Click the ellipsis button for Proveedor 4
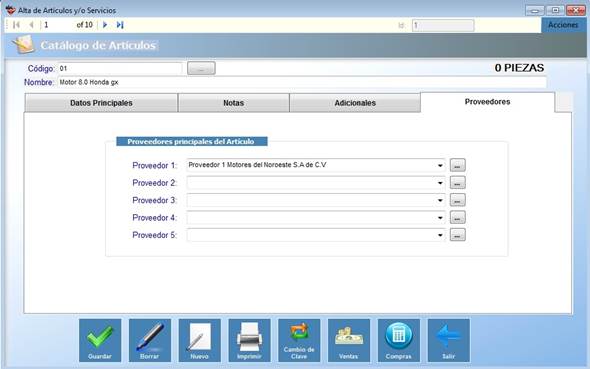The image size is (590, 369). coord(458,217)
